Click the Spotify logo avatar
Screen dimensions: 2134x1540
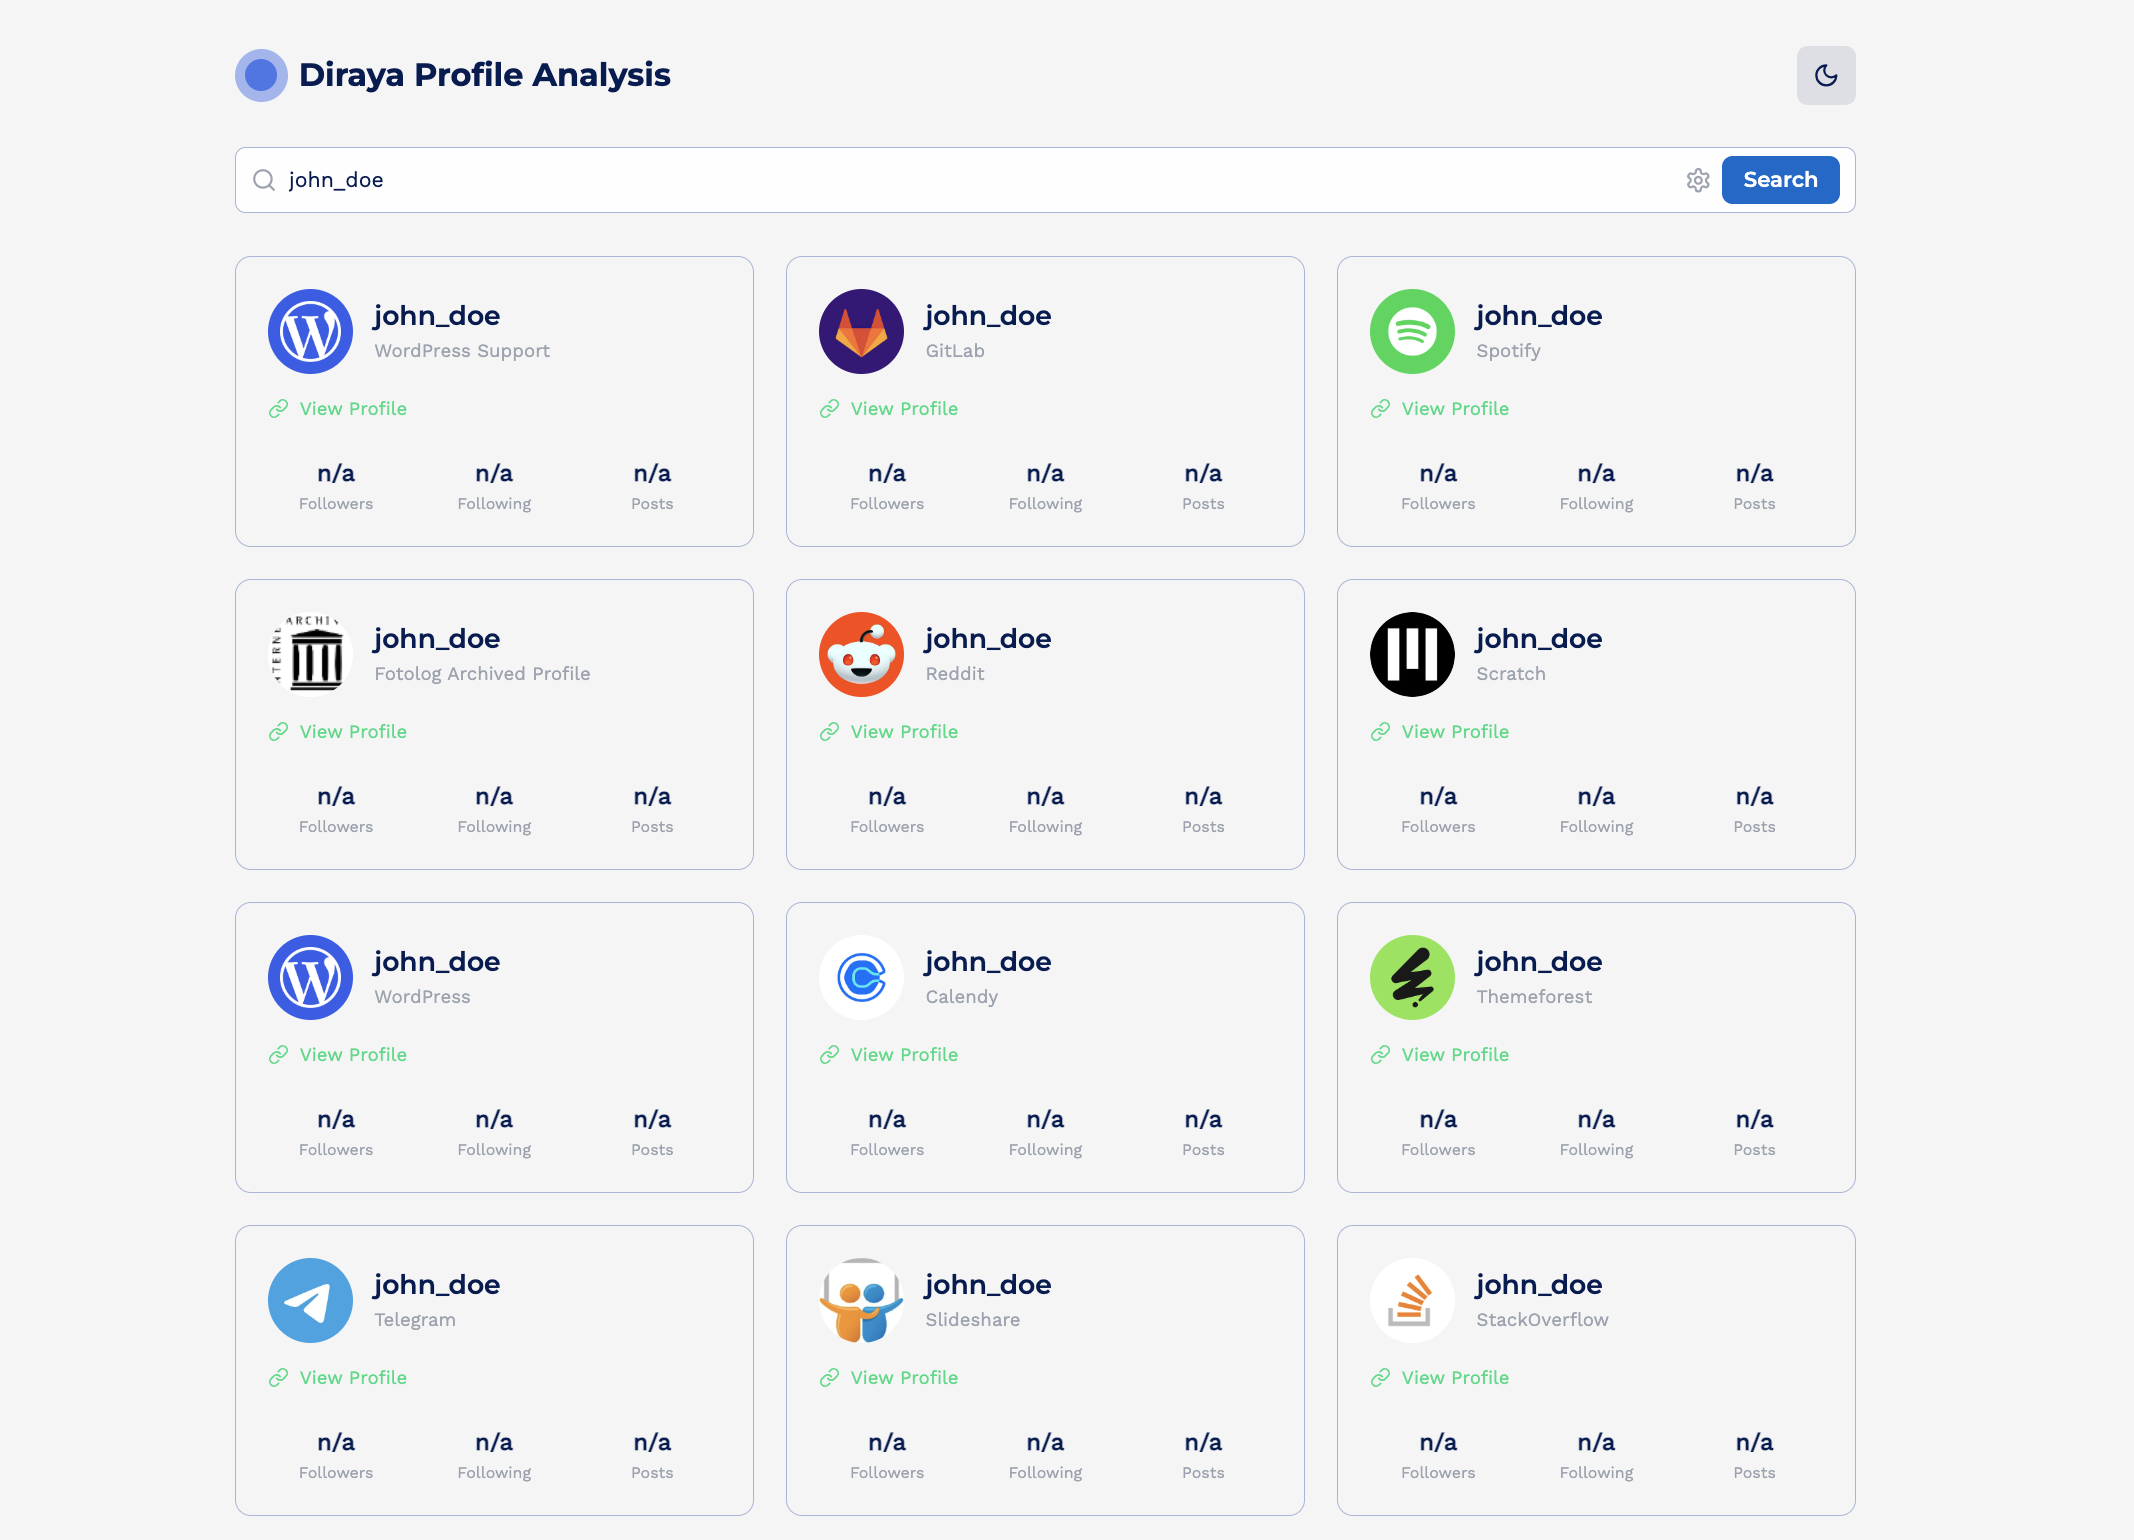(1412, 332)
